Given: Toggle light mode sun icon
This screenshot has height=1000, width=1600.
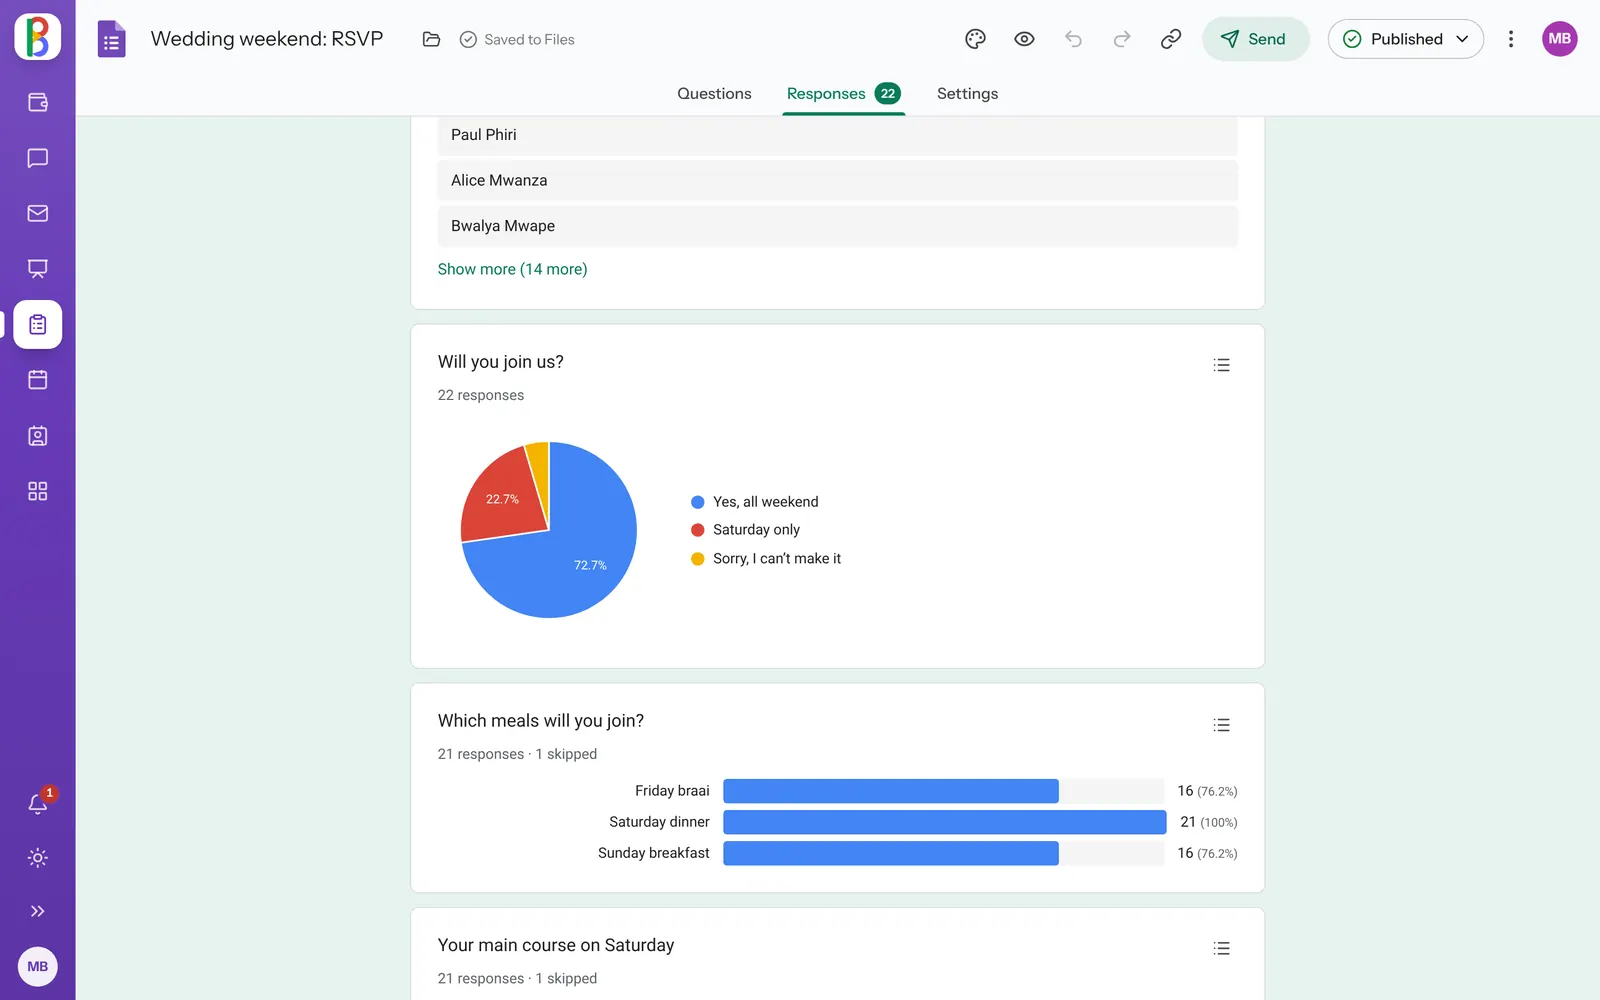Looking at the screenshot, I should pos(38,857).
